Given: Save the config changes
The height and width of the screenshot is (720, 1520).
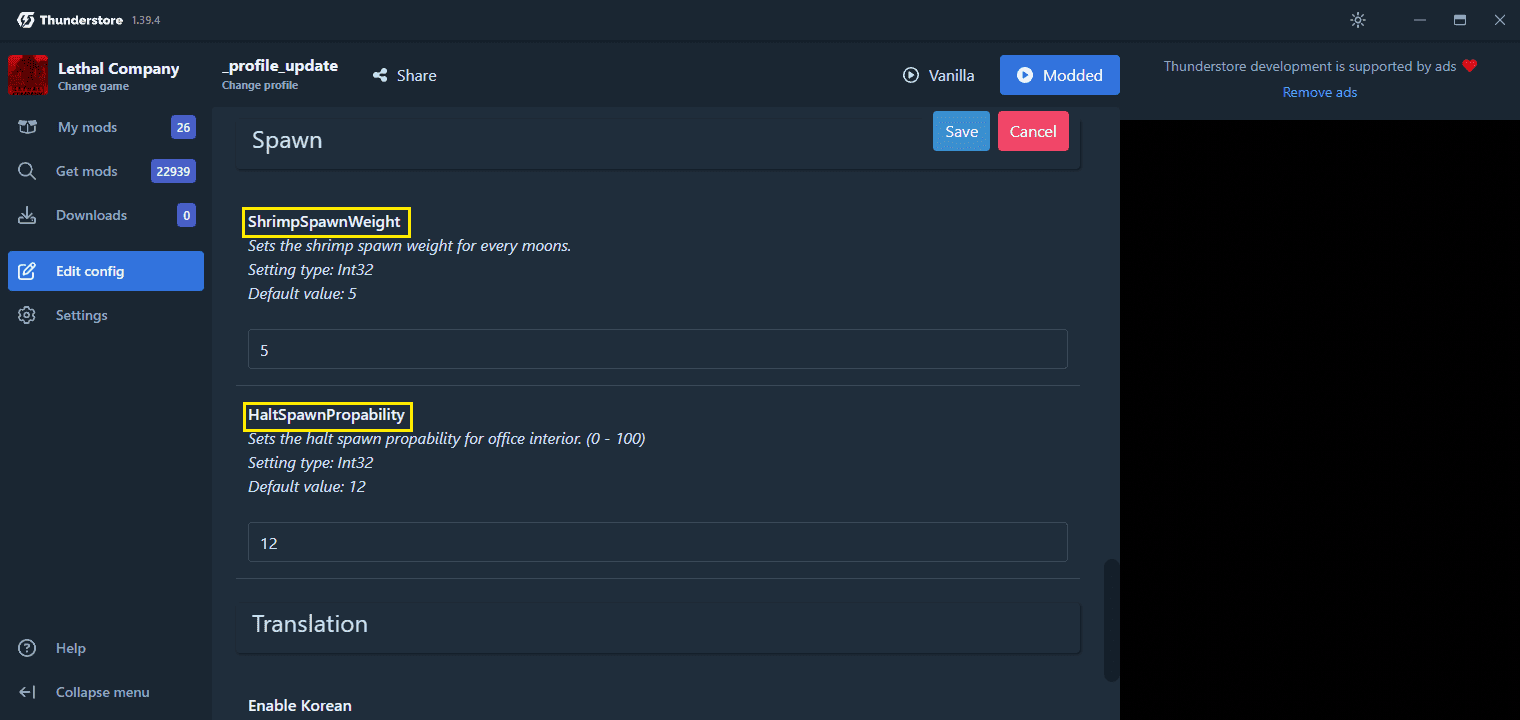Looking at the screenshot, I should pyautogui.click(x=962, y=131).
